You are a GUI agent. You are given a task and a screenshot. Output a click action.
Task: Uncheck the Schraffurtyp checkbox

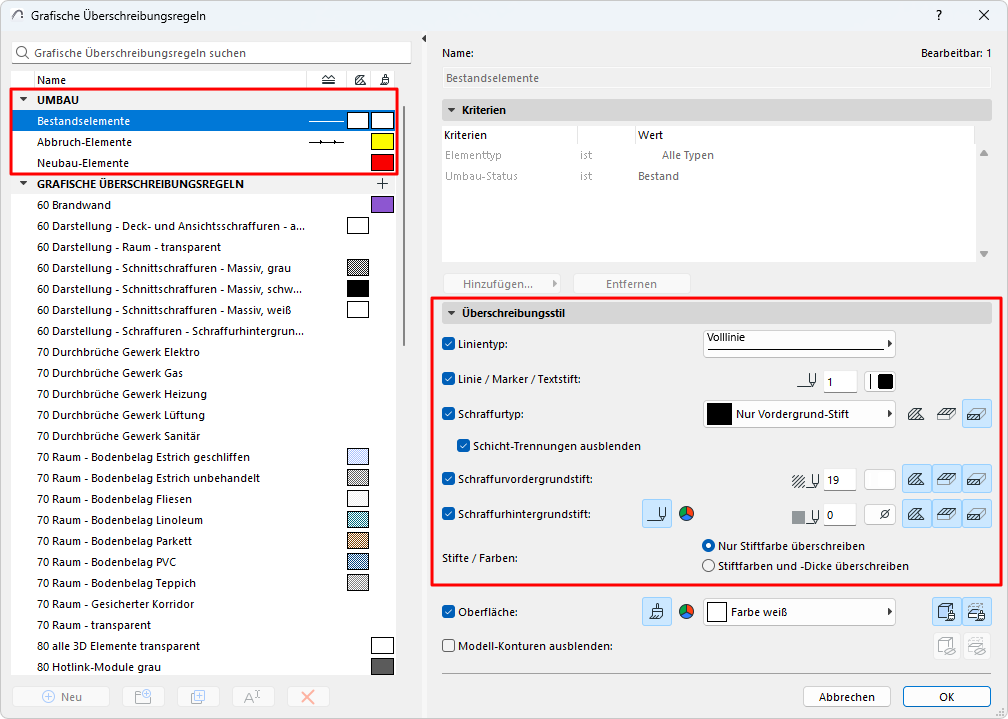449,414
